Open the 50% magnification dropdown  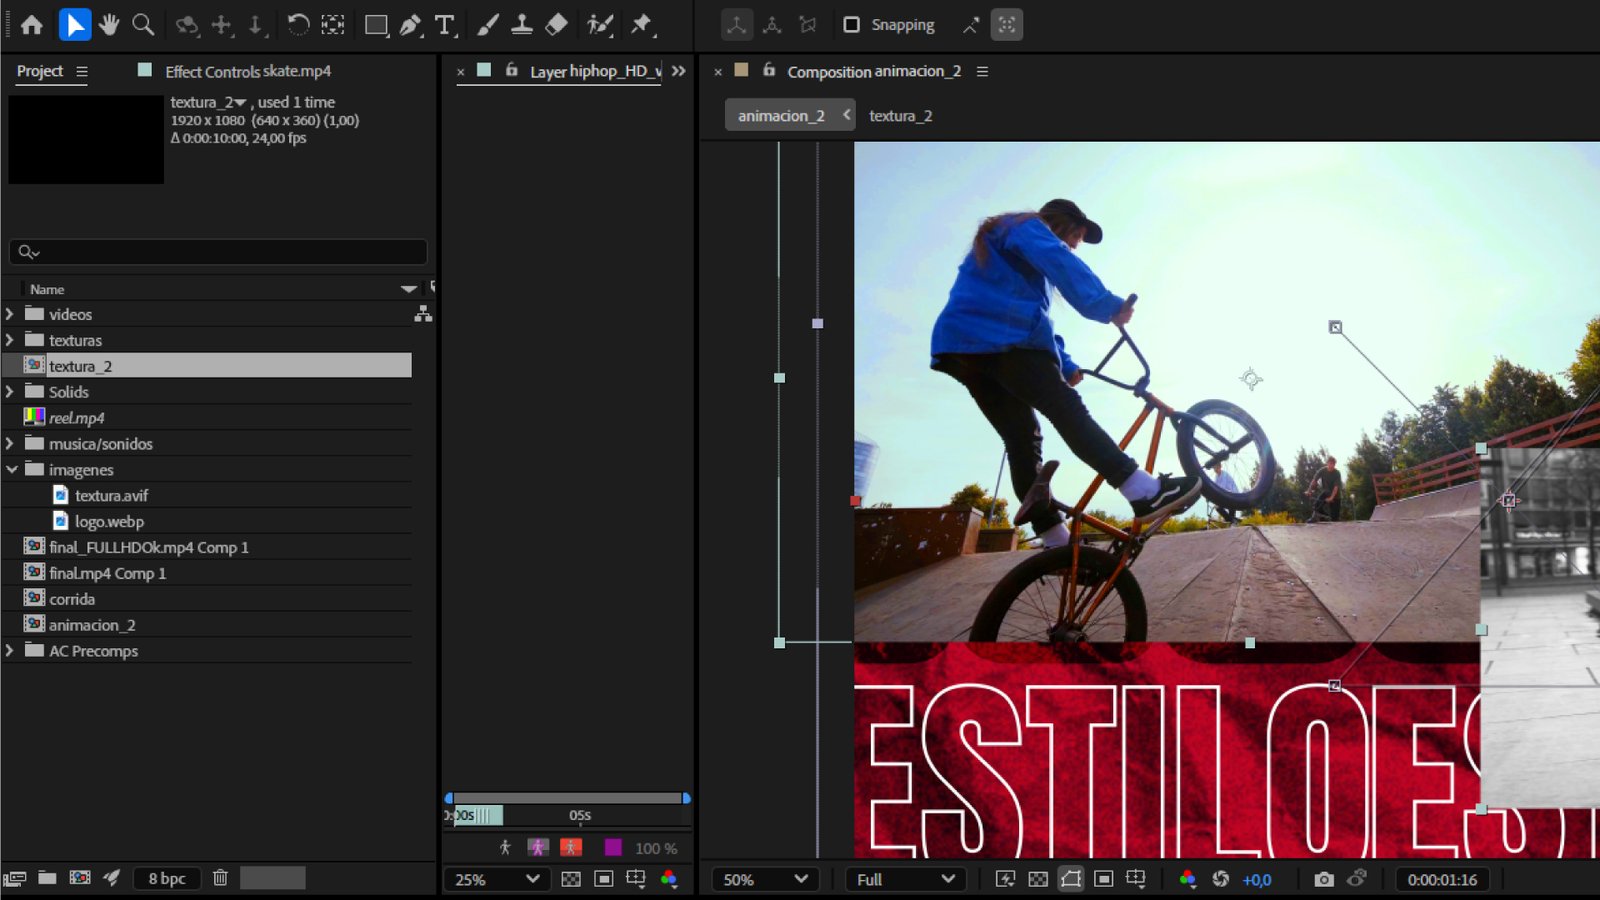point(765,879)
